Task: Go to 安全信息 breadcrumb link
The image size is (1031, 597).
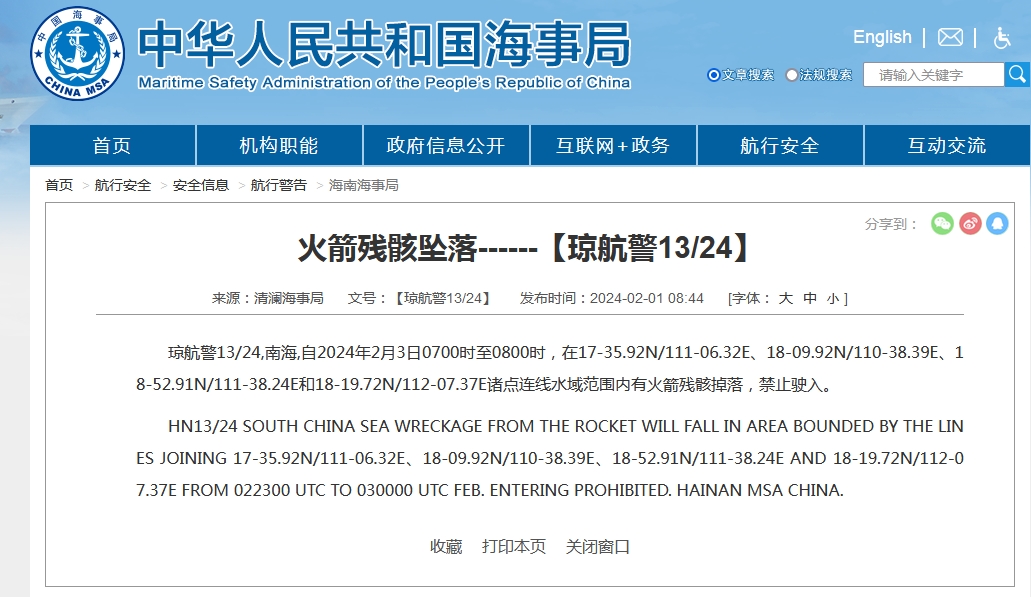Action: (201, 185)
